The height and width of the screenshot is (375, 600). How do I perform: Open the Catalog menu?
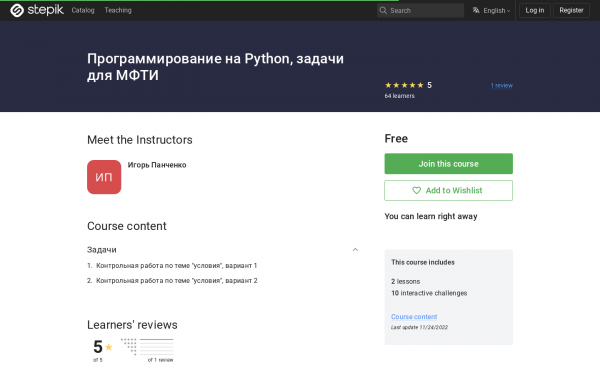[x=83, y=10]
